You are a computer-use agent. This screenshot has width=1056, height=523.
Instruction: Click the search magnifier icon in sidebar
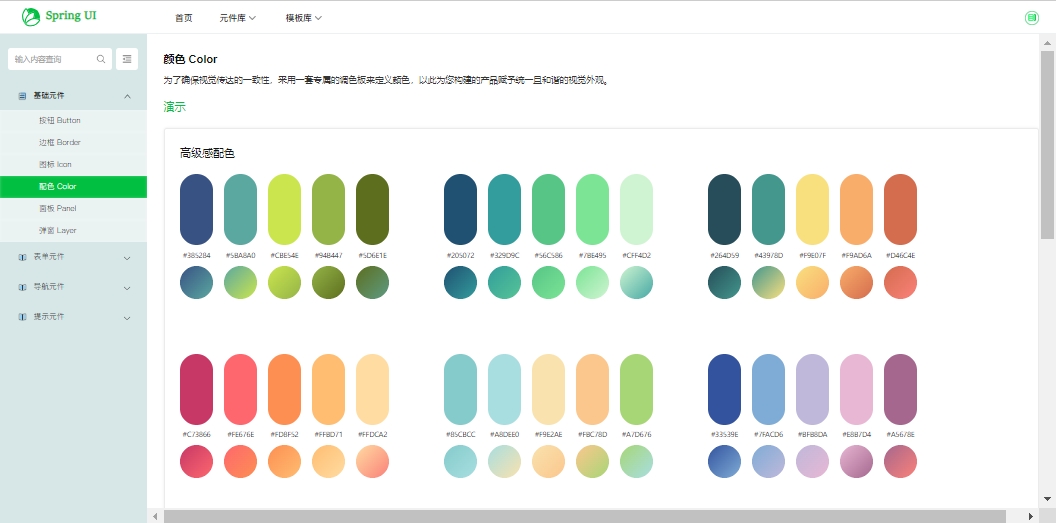click(x=101, y=59)
